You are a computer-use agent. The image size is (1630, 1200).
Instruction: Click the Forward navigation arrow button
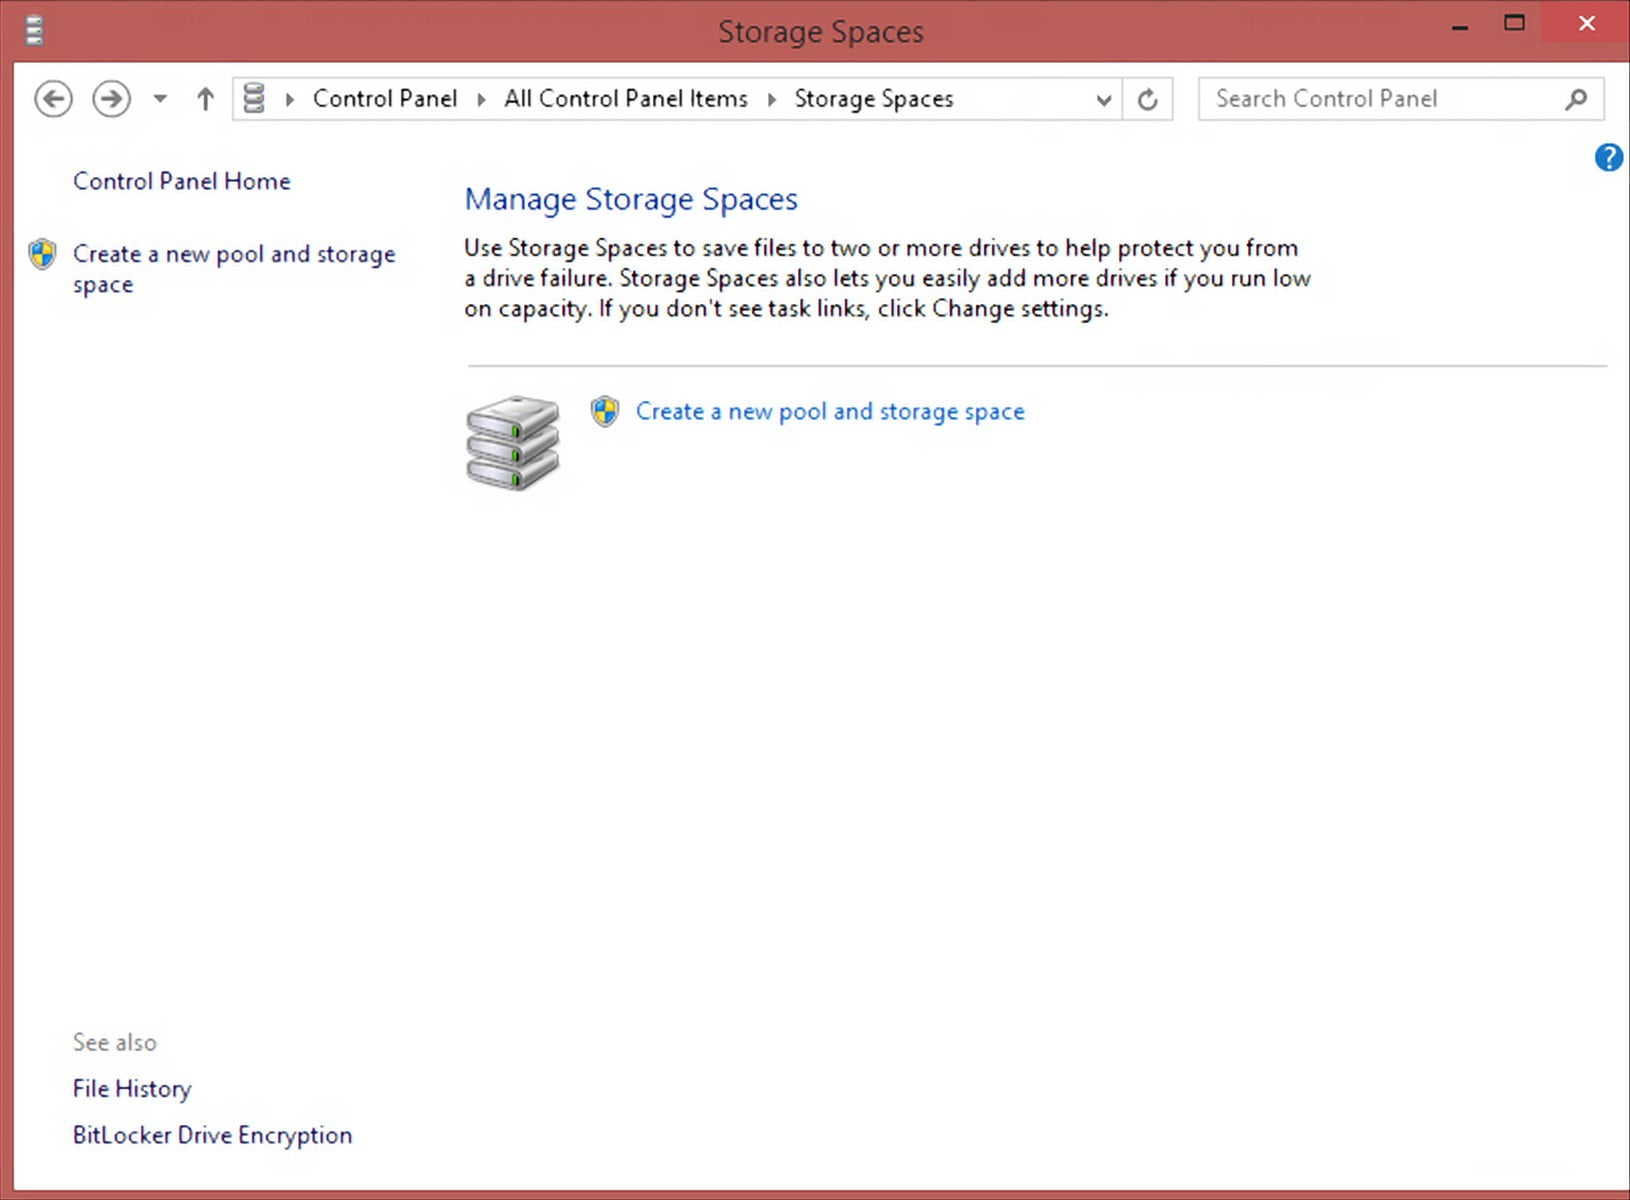point(111,99)
